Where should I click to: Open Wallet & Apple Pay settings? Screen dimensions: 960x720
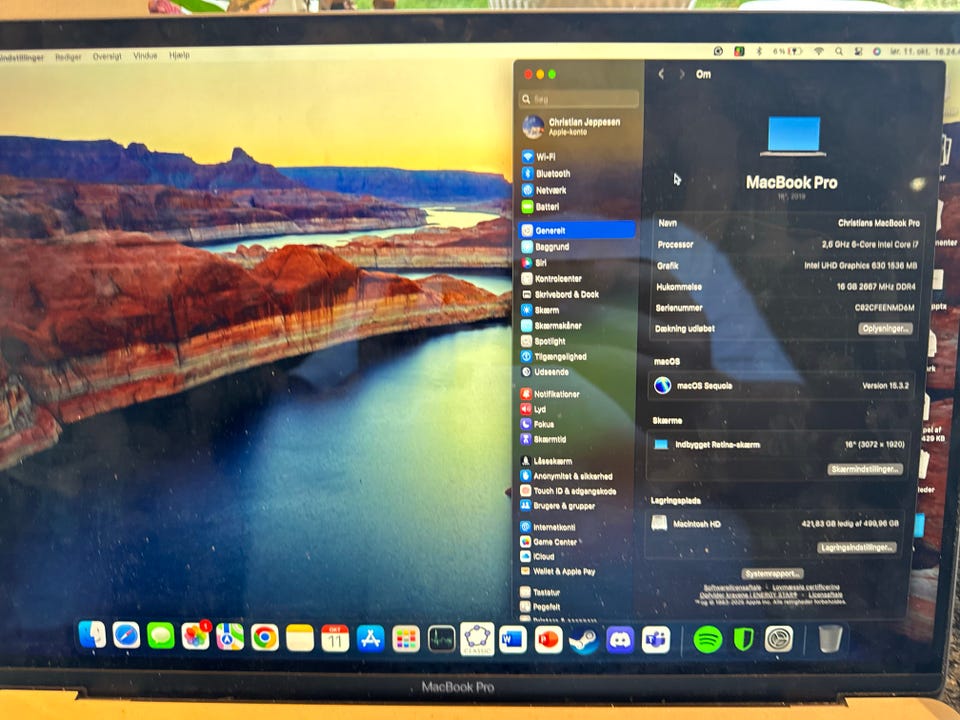coord(558,571)
